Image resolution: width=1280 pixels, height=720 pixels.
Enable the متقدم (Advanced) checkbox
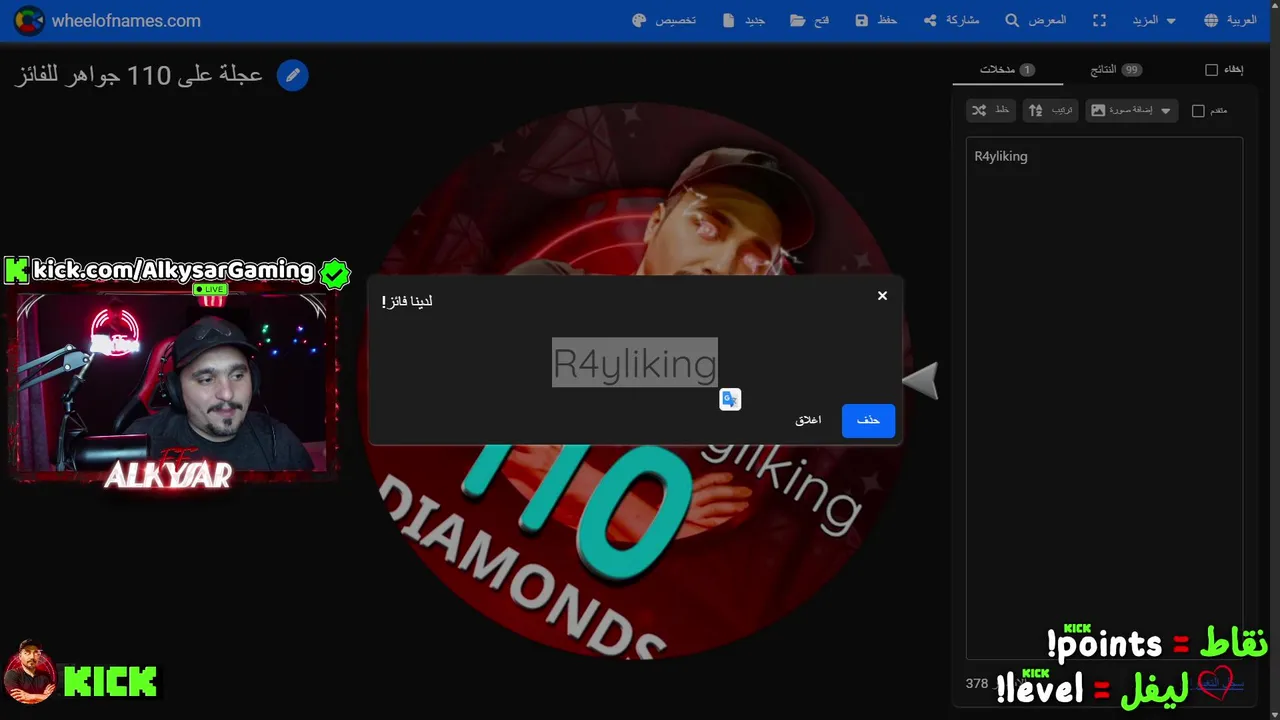click(1198, 111)
